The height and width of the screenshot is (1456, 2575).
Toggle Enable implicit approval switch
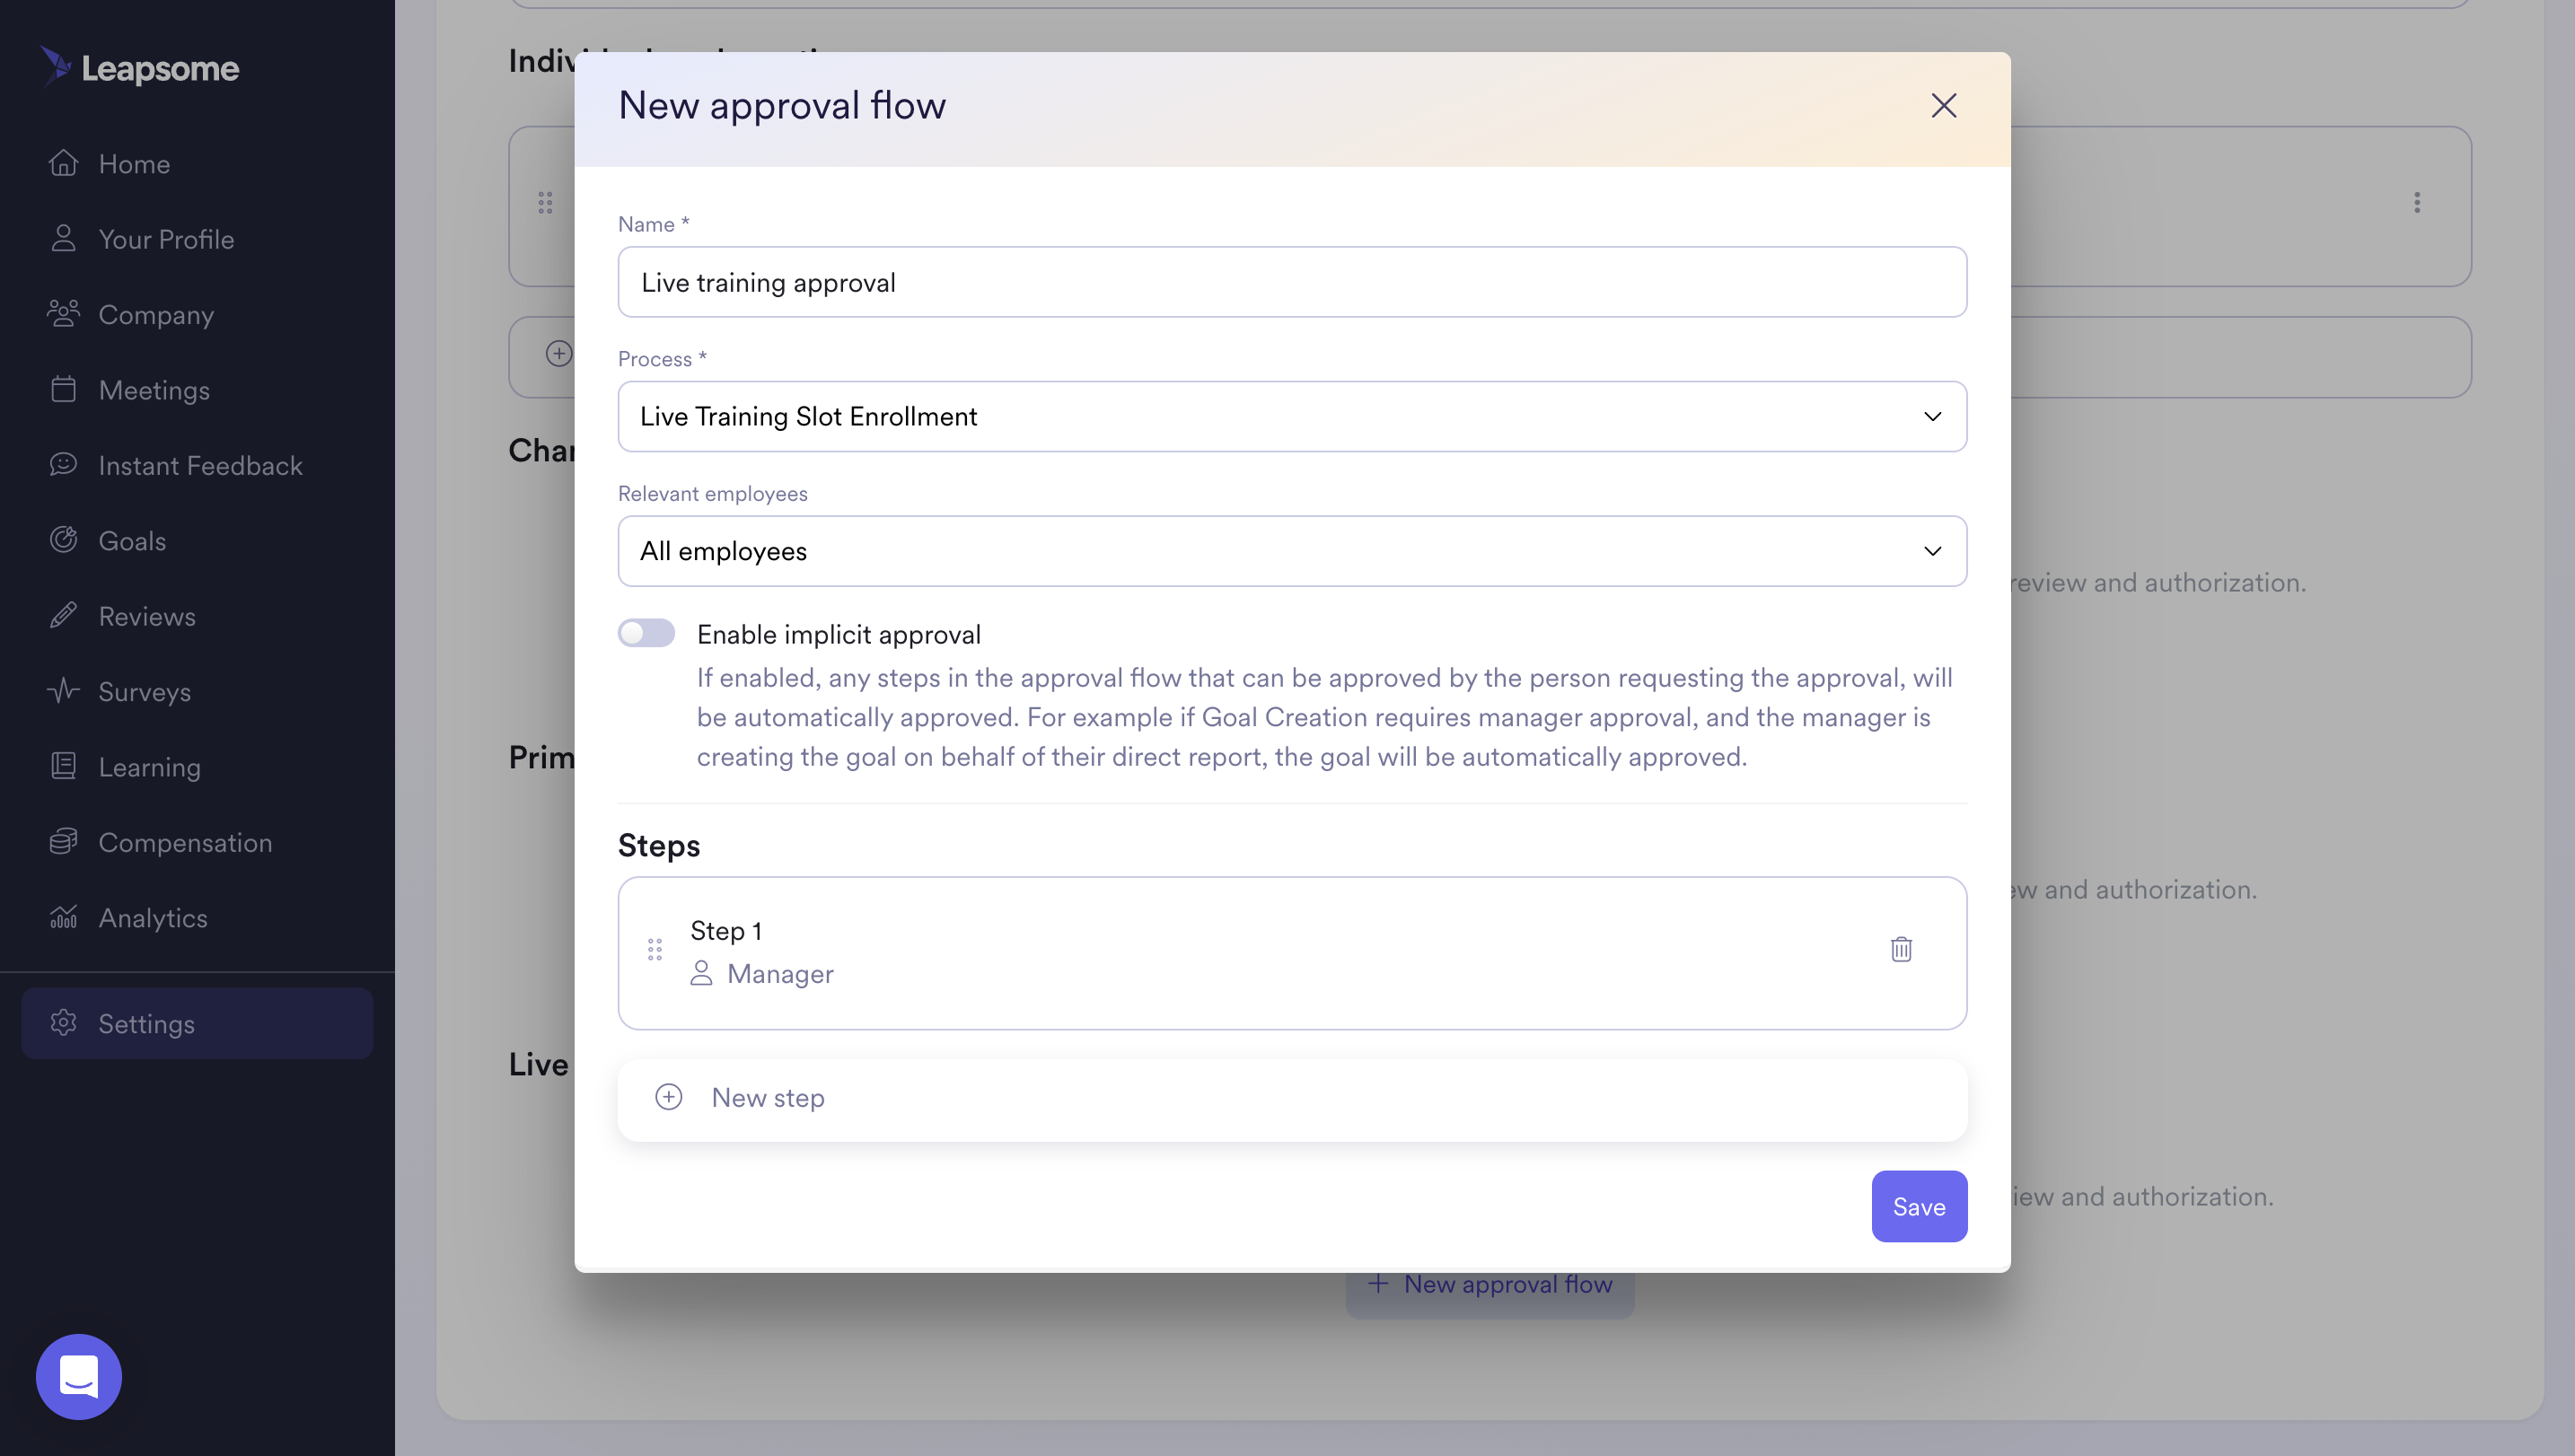[646, 633]
